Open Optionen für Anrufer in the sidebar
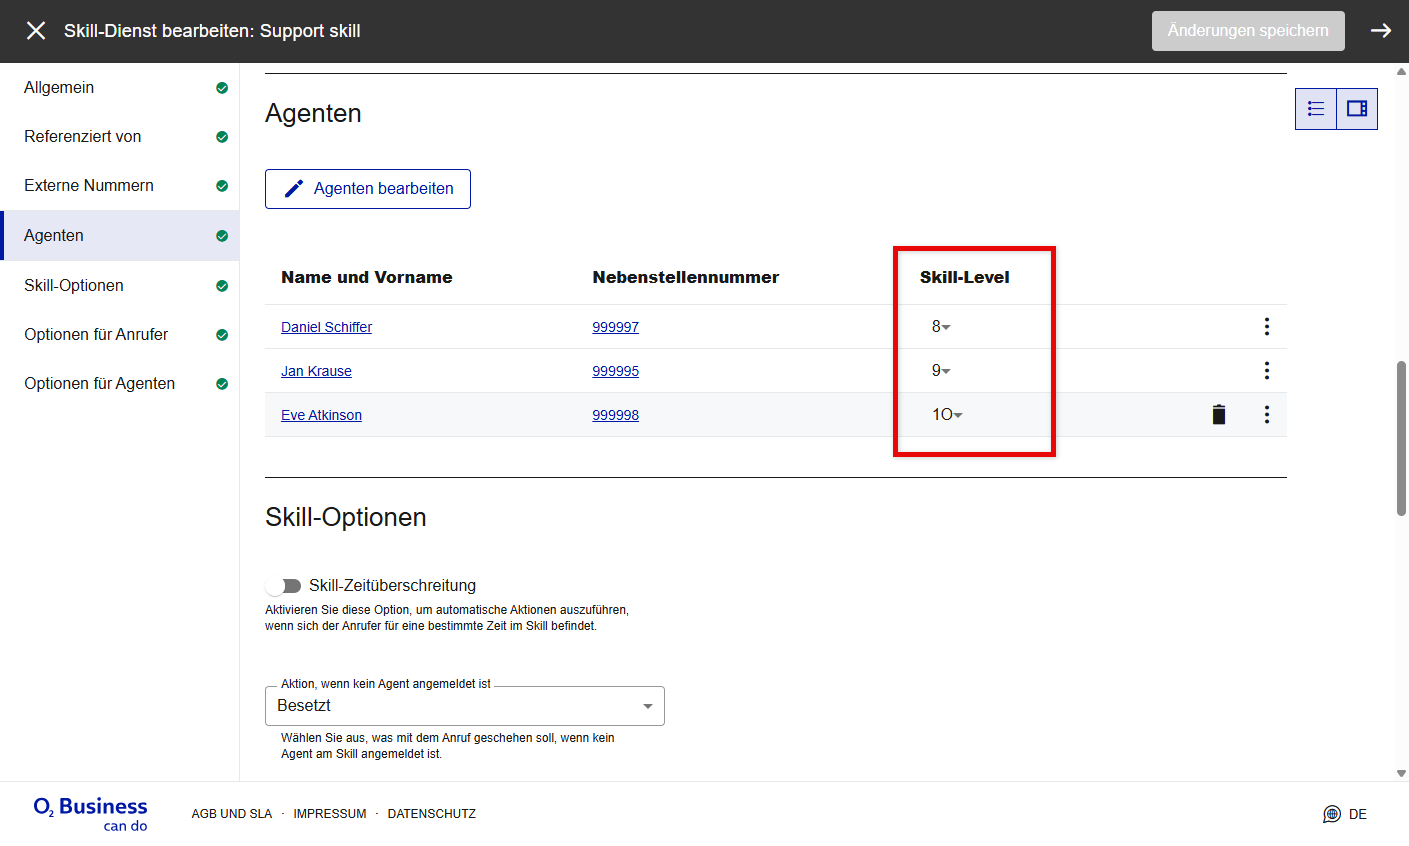The image size is (1409, 846). (96, 335)
